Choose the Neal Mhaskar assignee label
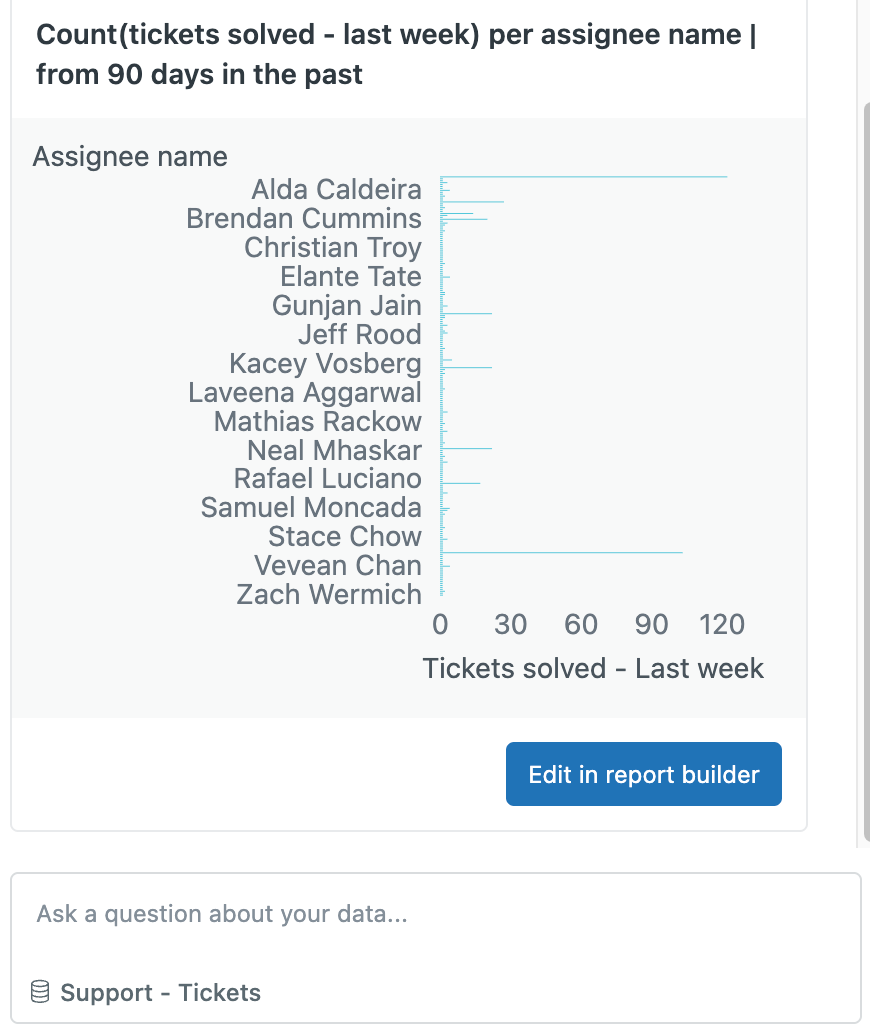The height and width of the screenshot is (1028, 870). pos(334,450)
